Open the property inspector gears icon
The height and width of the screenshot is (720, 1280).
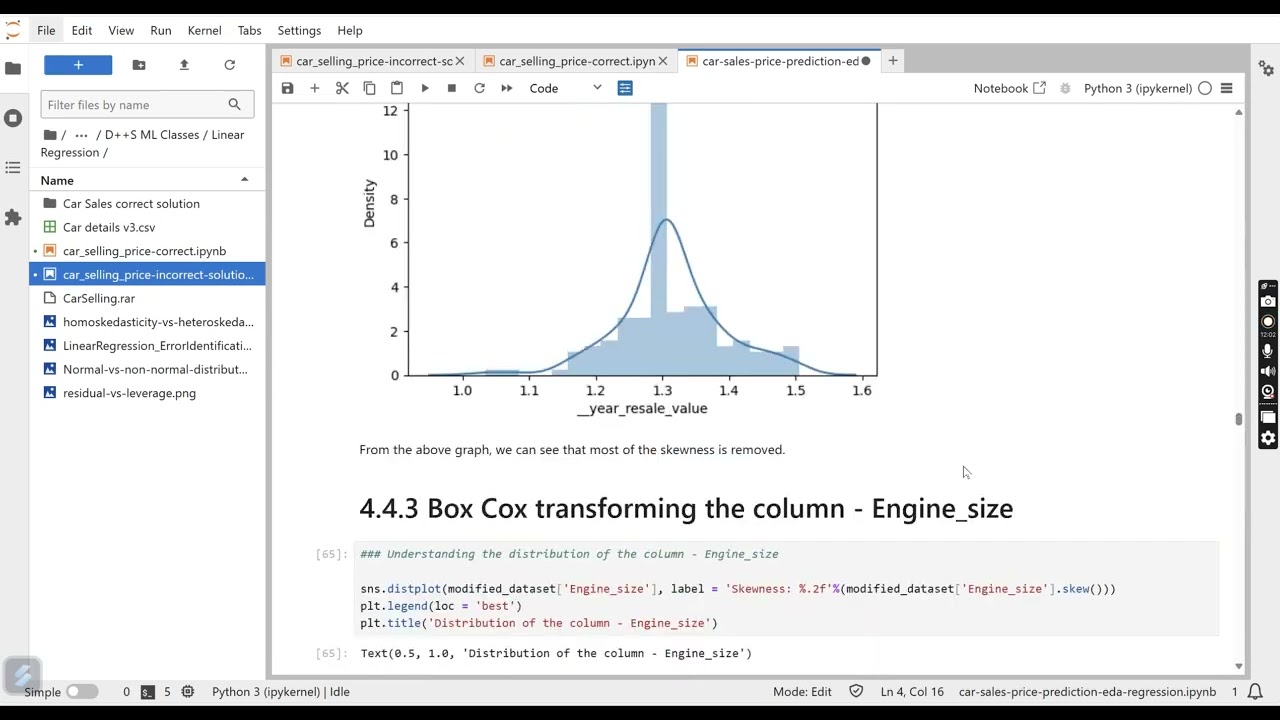[x=1266, y=68]
